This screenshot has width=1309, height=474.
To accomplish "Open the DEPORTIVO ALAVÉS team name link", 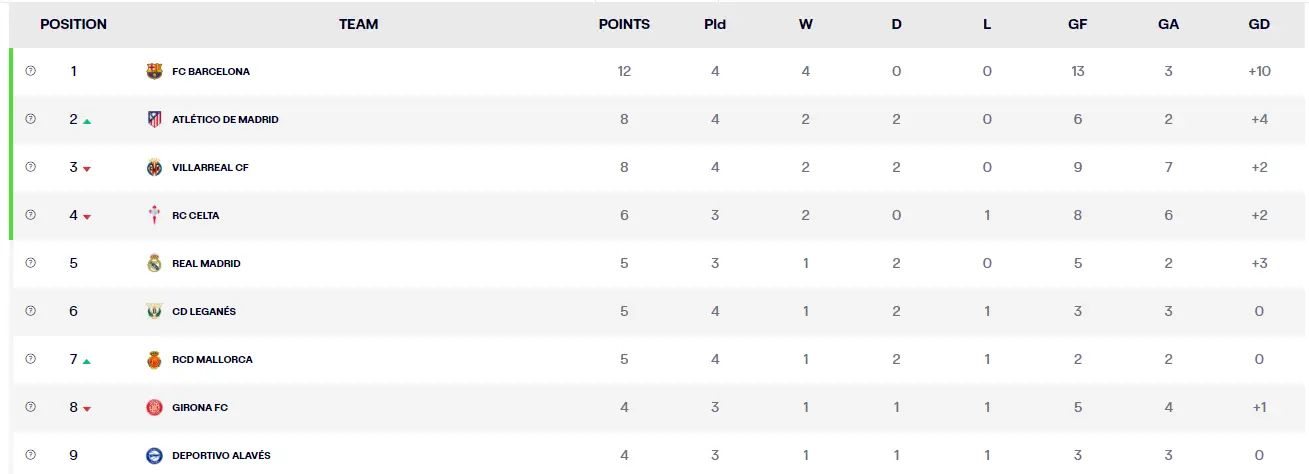I will tap(221, 456).
